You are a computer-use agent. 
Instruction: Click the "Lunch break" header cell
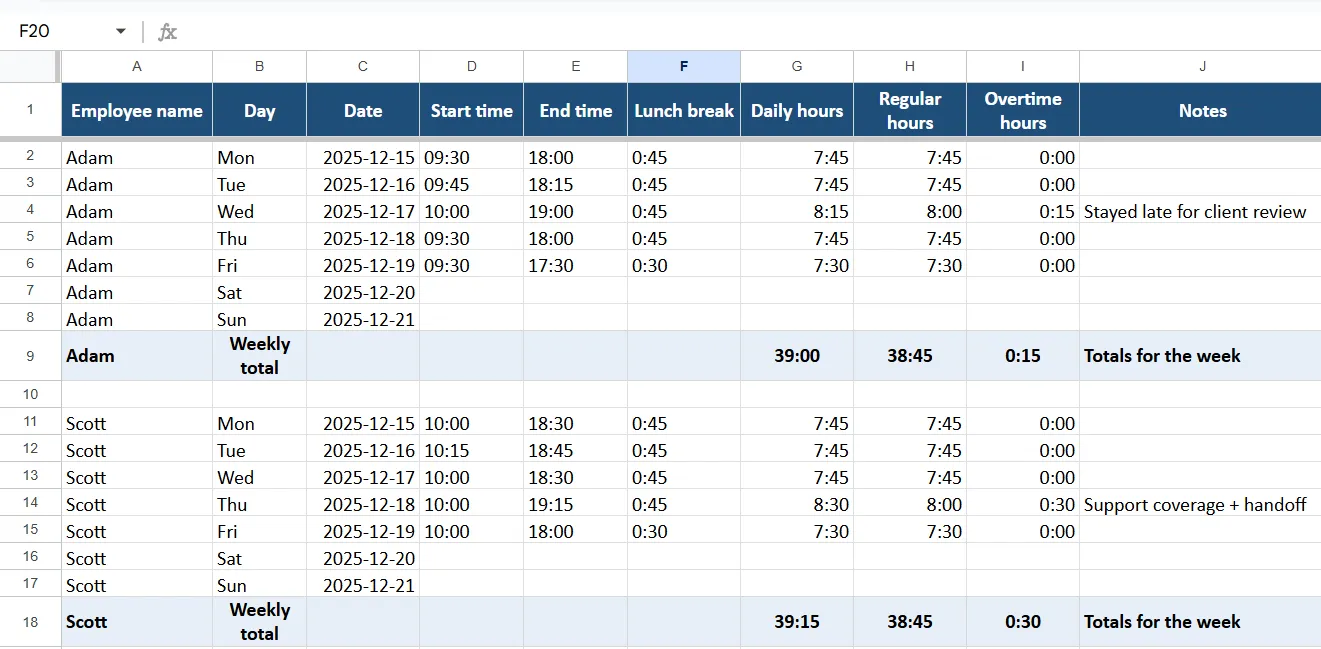coord(684,110)
